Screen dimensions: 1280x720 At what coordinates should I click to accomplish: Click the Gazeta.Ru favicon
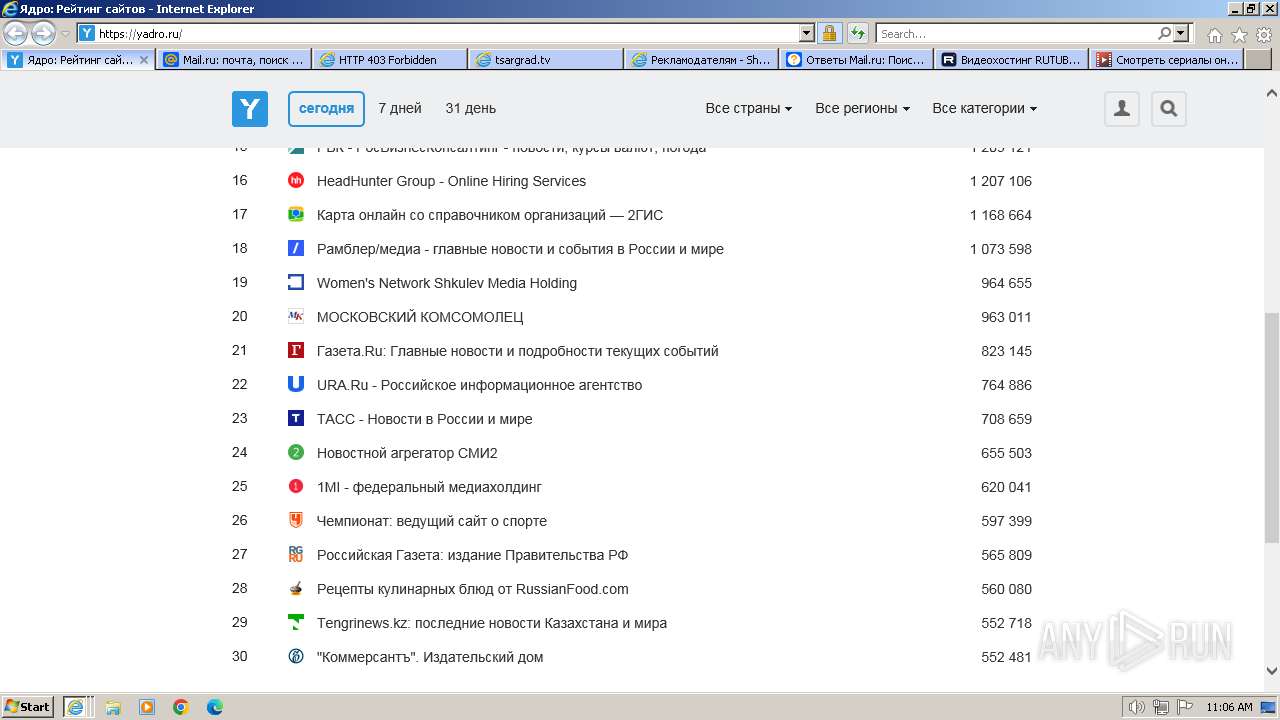(x=296, y=351)
